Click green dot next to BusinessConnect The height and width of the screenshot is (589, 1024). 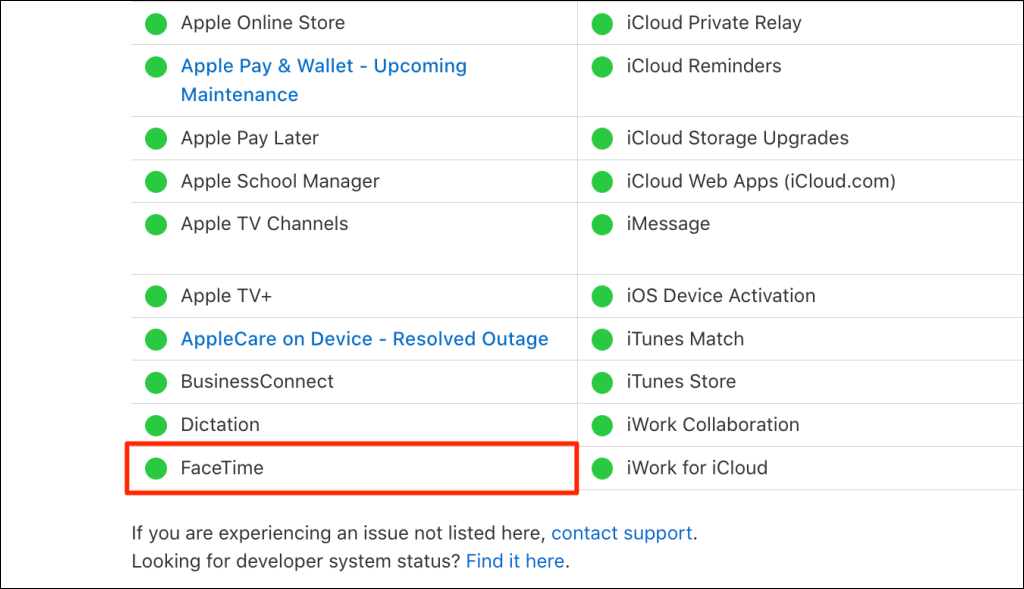point(156,383)
